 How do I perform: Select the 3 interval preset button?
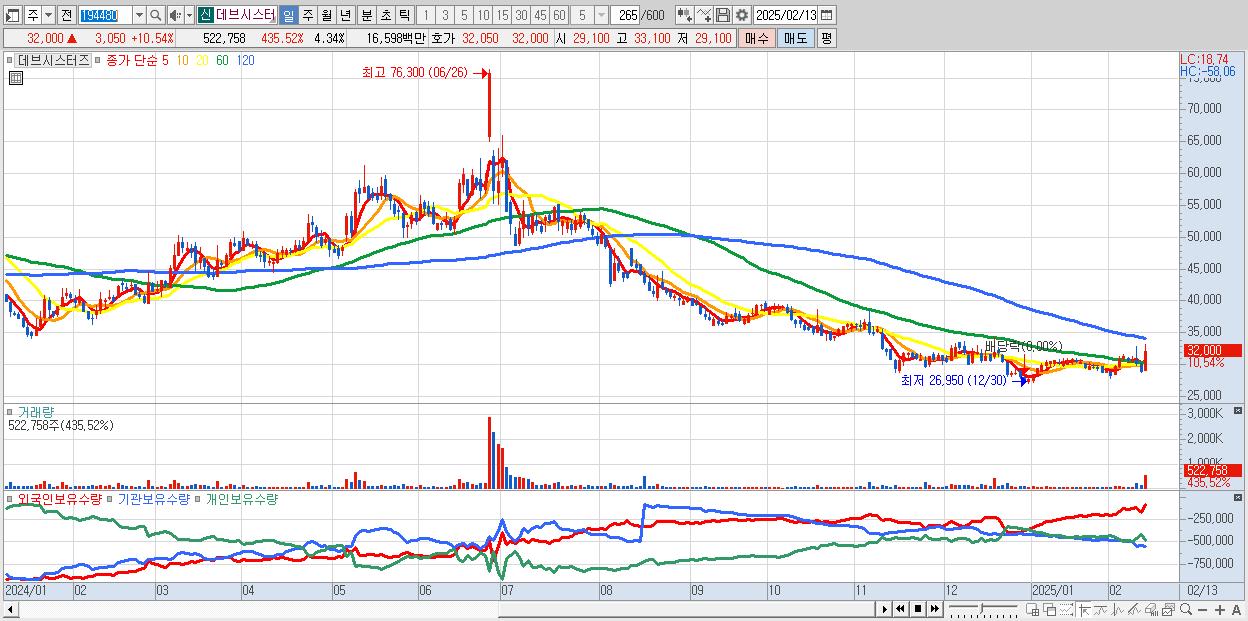[446, 15]
